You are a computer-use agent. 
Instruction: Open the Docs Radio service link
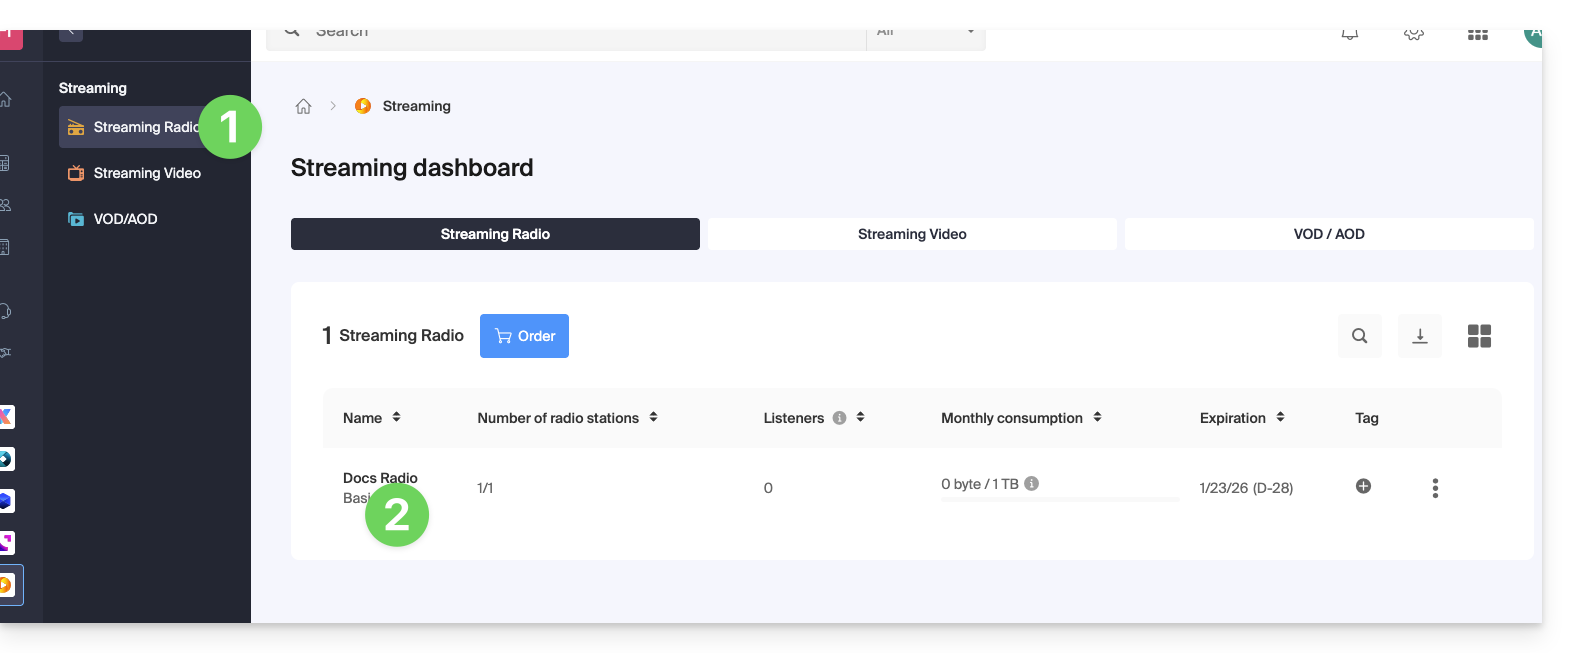(x=379, y=478)
